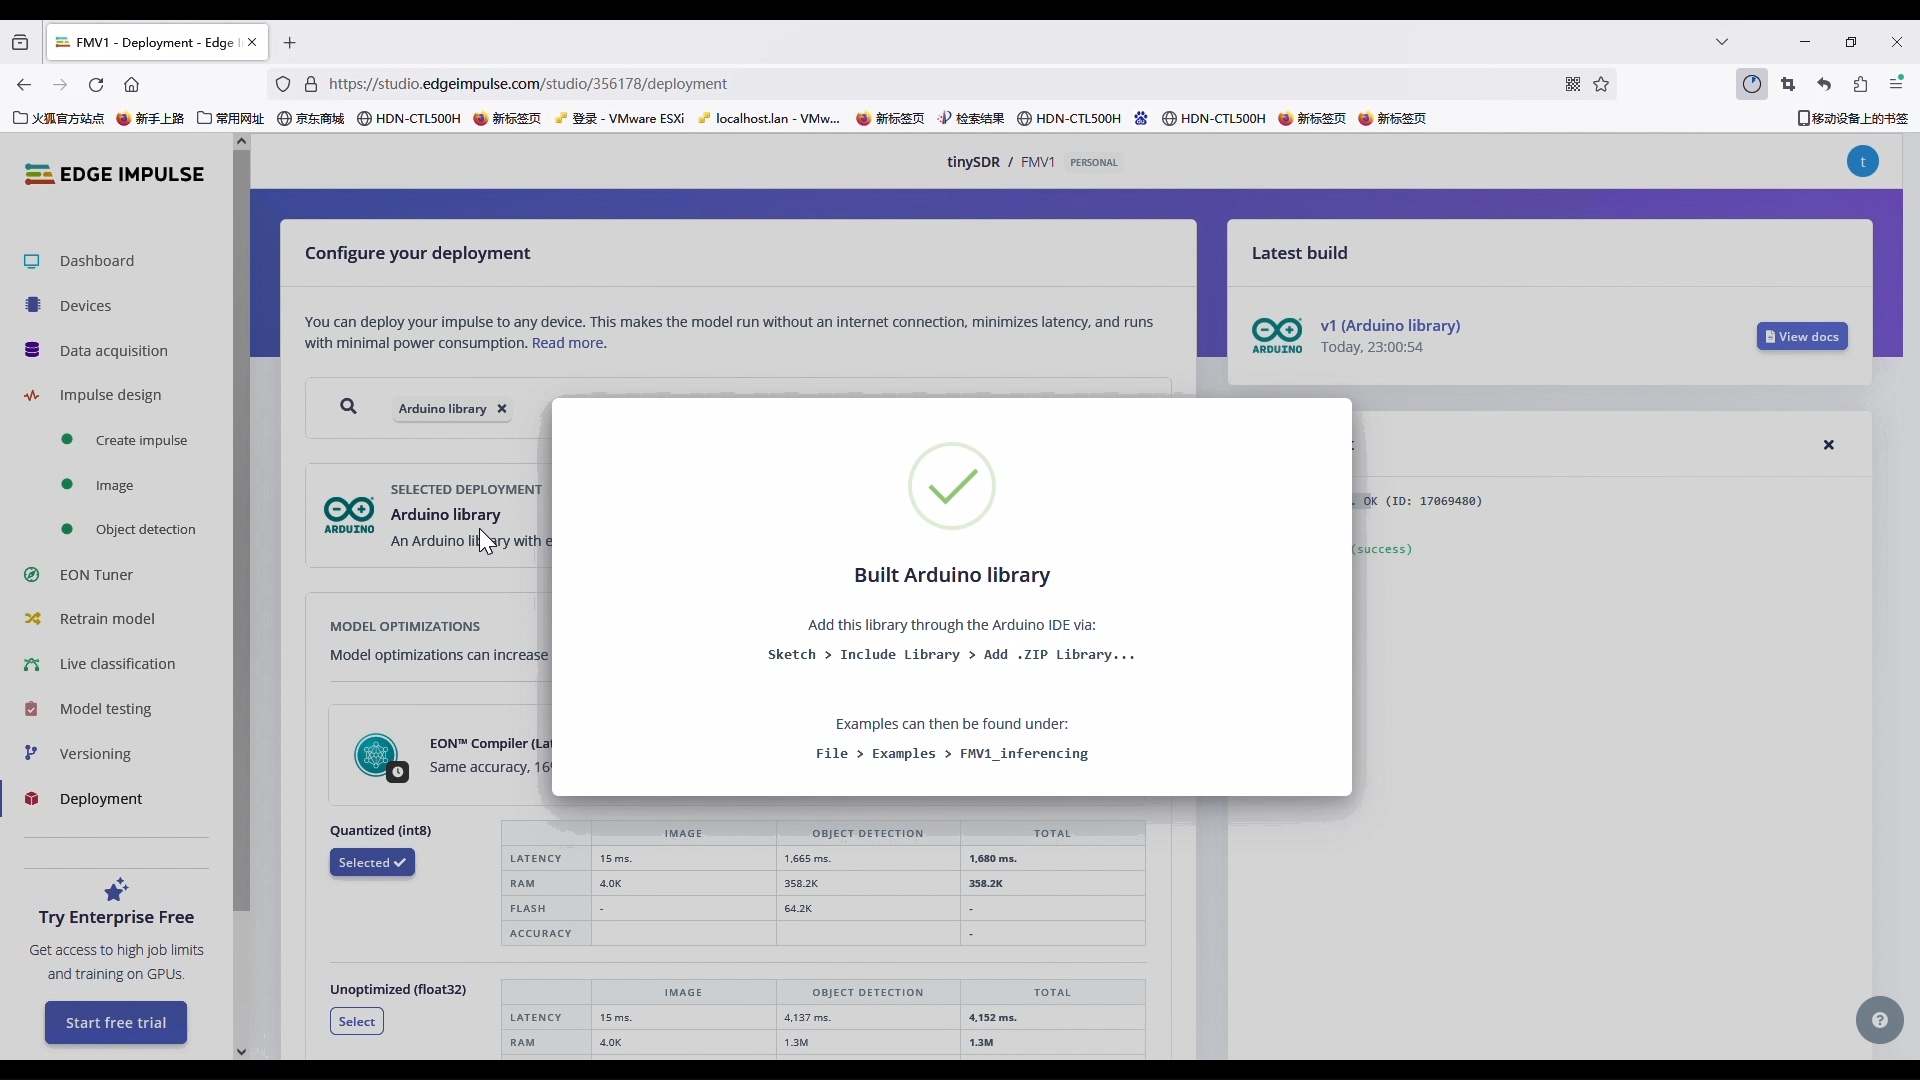Open EON Tuner page
This screenshot has width=1920, height=1080.
(96, 575)
